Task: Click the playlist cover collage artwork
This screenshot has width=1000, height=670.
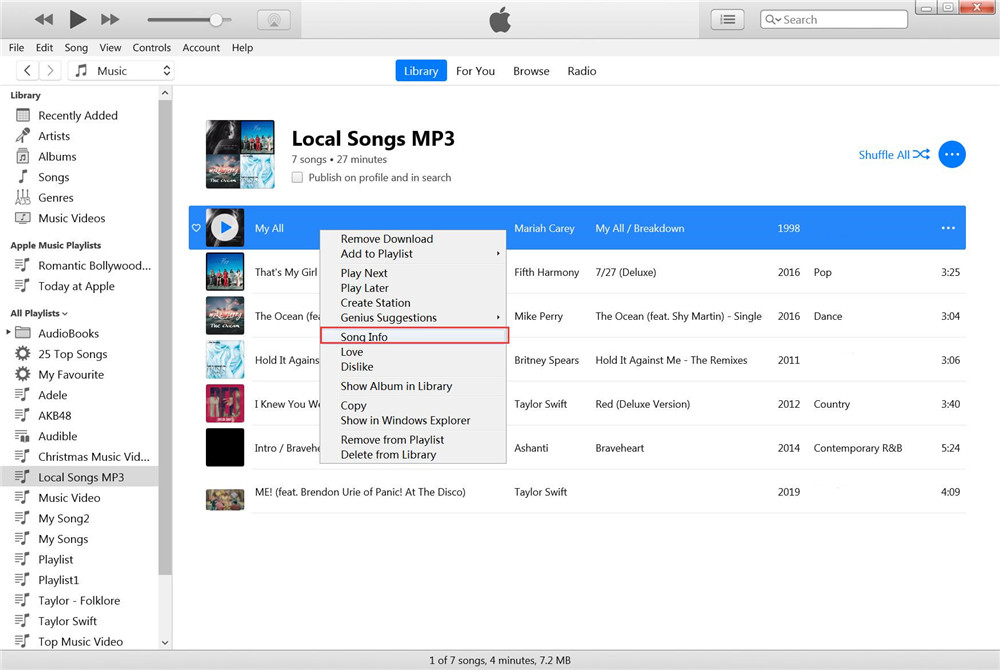Action: tap(240, 154)
